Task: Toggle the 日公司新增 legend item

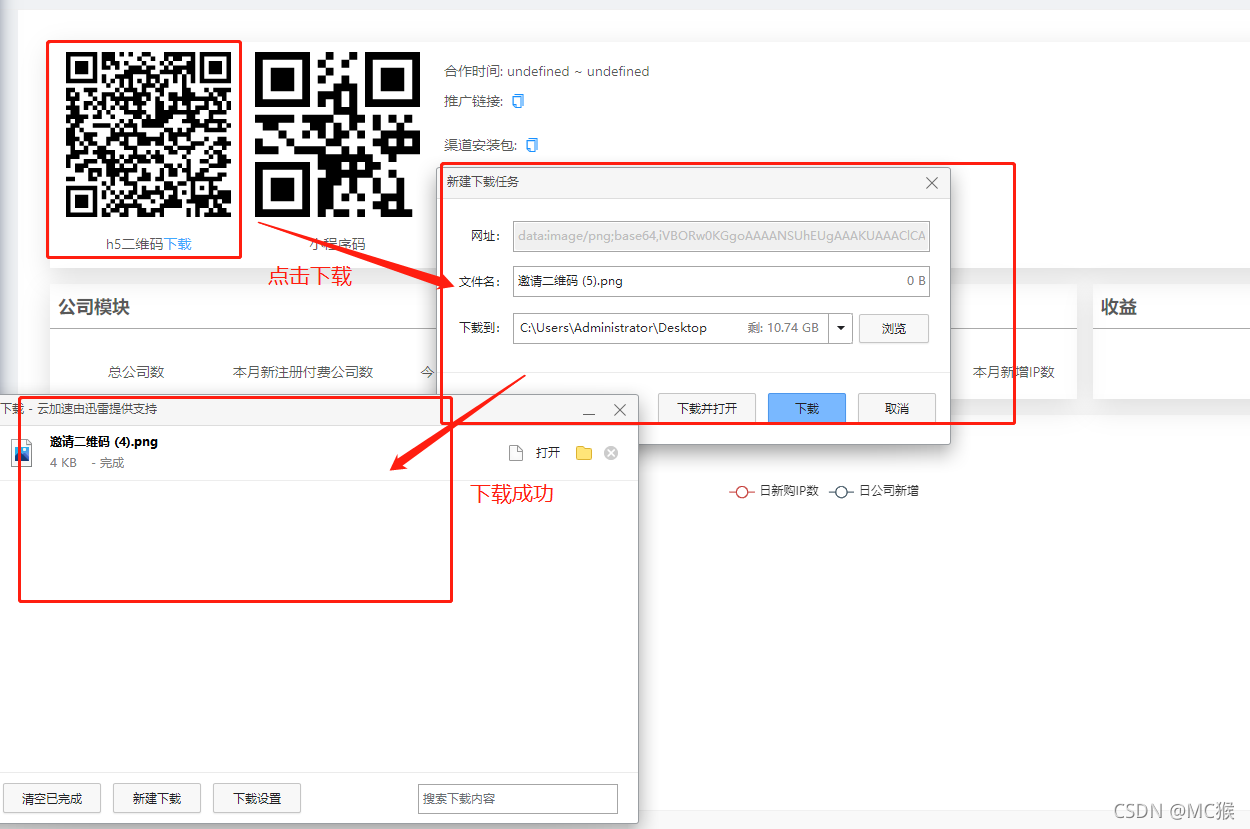Action: [873, 491]
